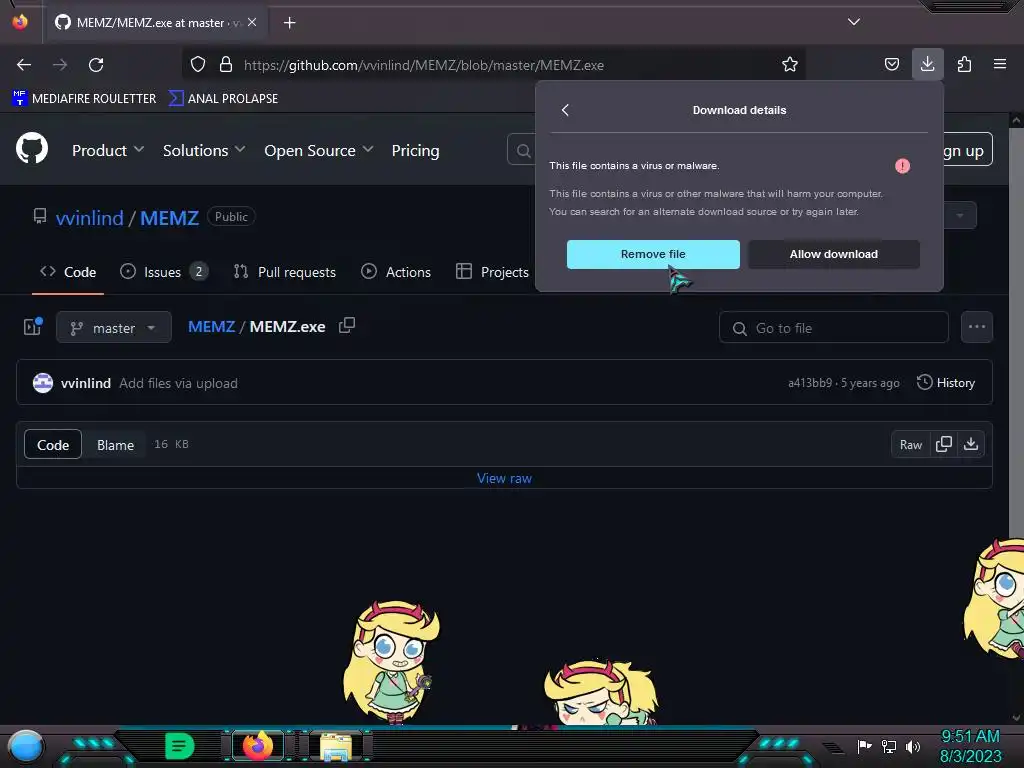This screenshot has height=768, width=1024.
Task: Open MEDIAFIRE ROULETTER bookmark
Action: (84, 99)
